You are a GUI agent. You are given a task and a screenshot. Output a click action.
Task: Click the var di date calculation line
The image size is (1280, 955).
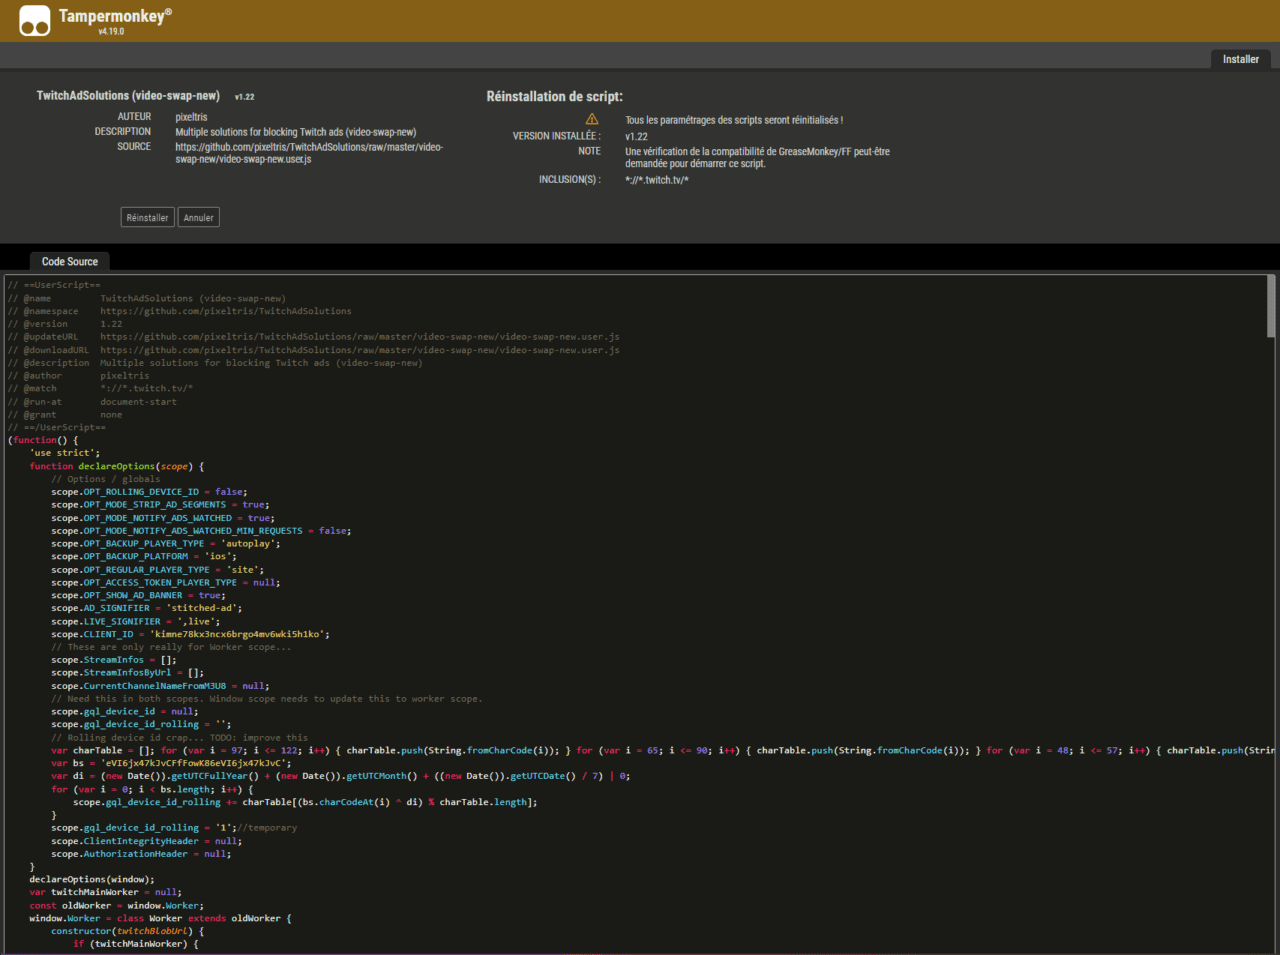(x=341, y=776)
